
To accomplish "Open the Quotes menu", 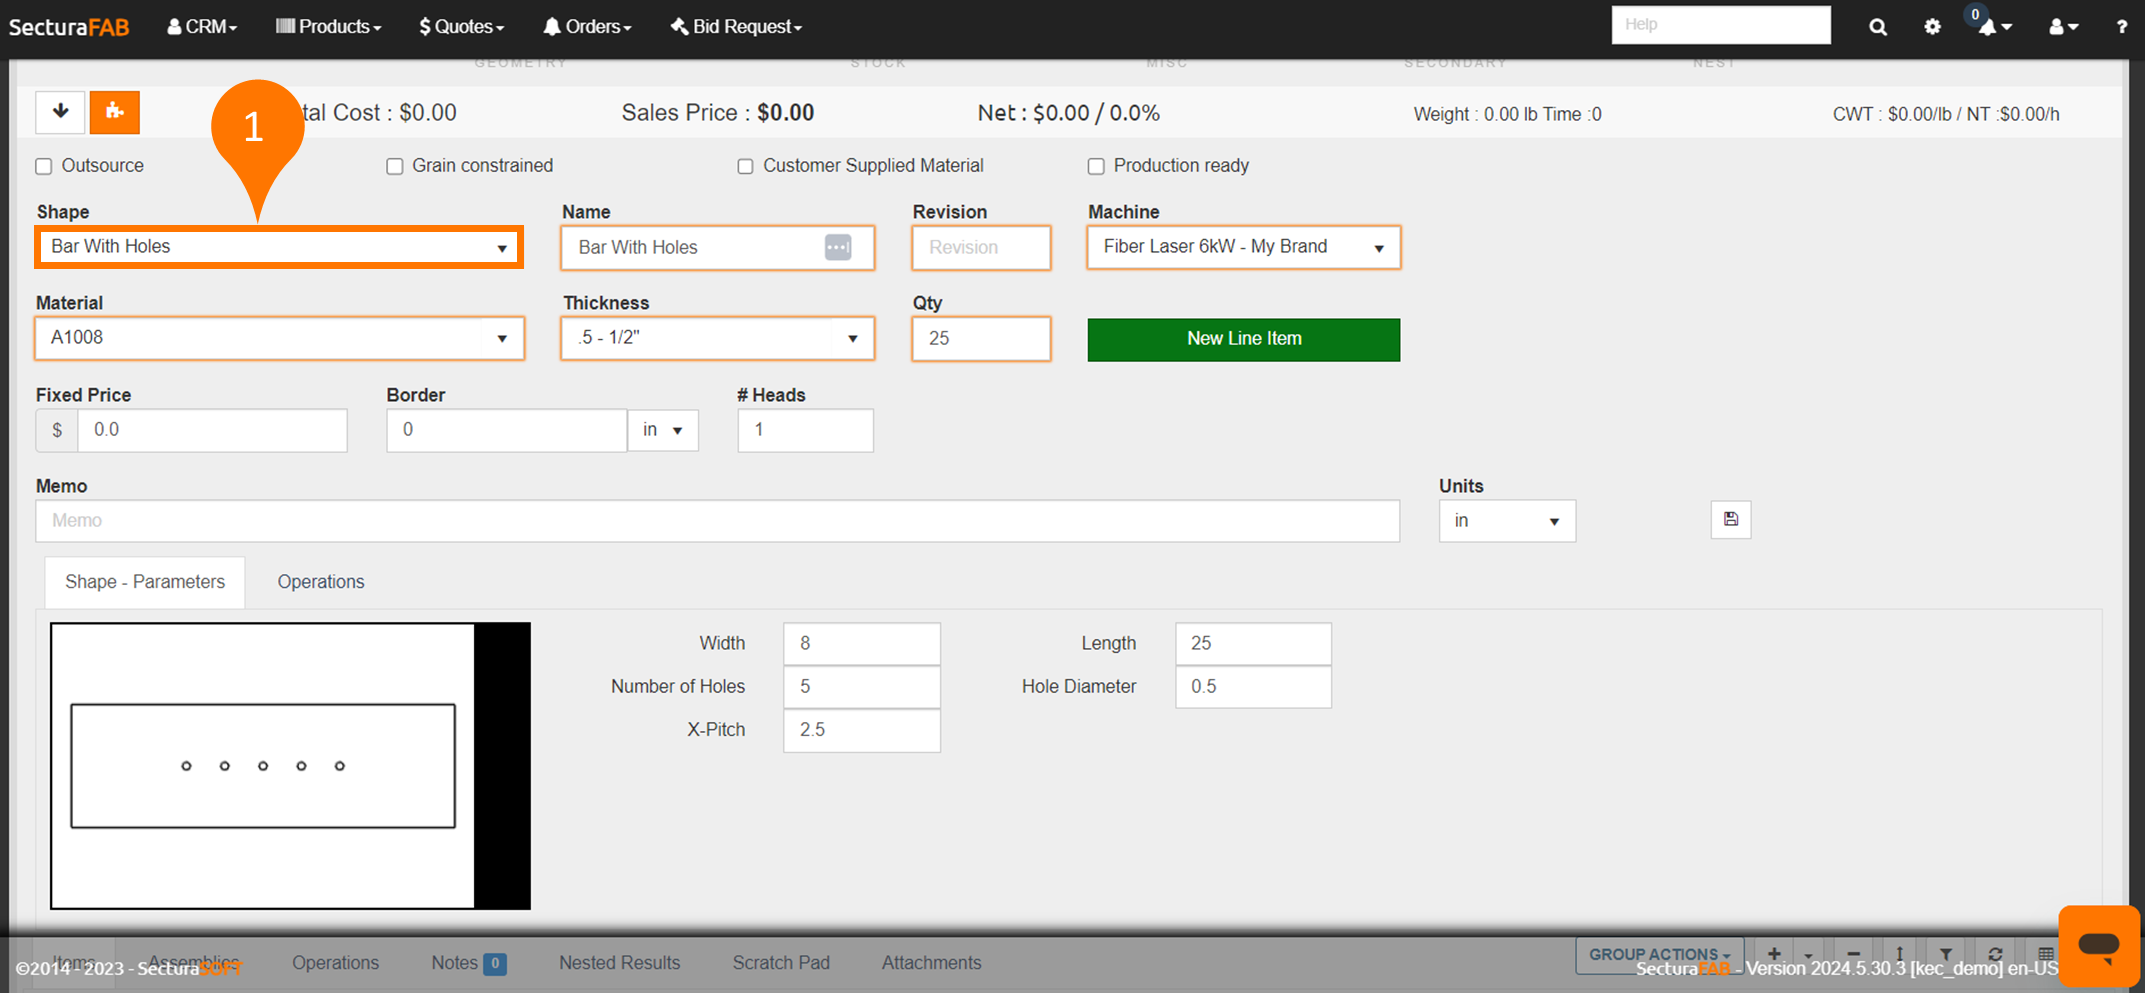I will tap(461, 27).
